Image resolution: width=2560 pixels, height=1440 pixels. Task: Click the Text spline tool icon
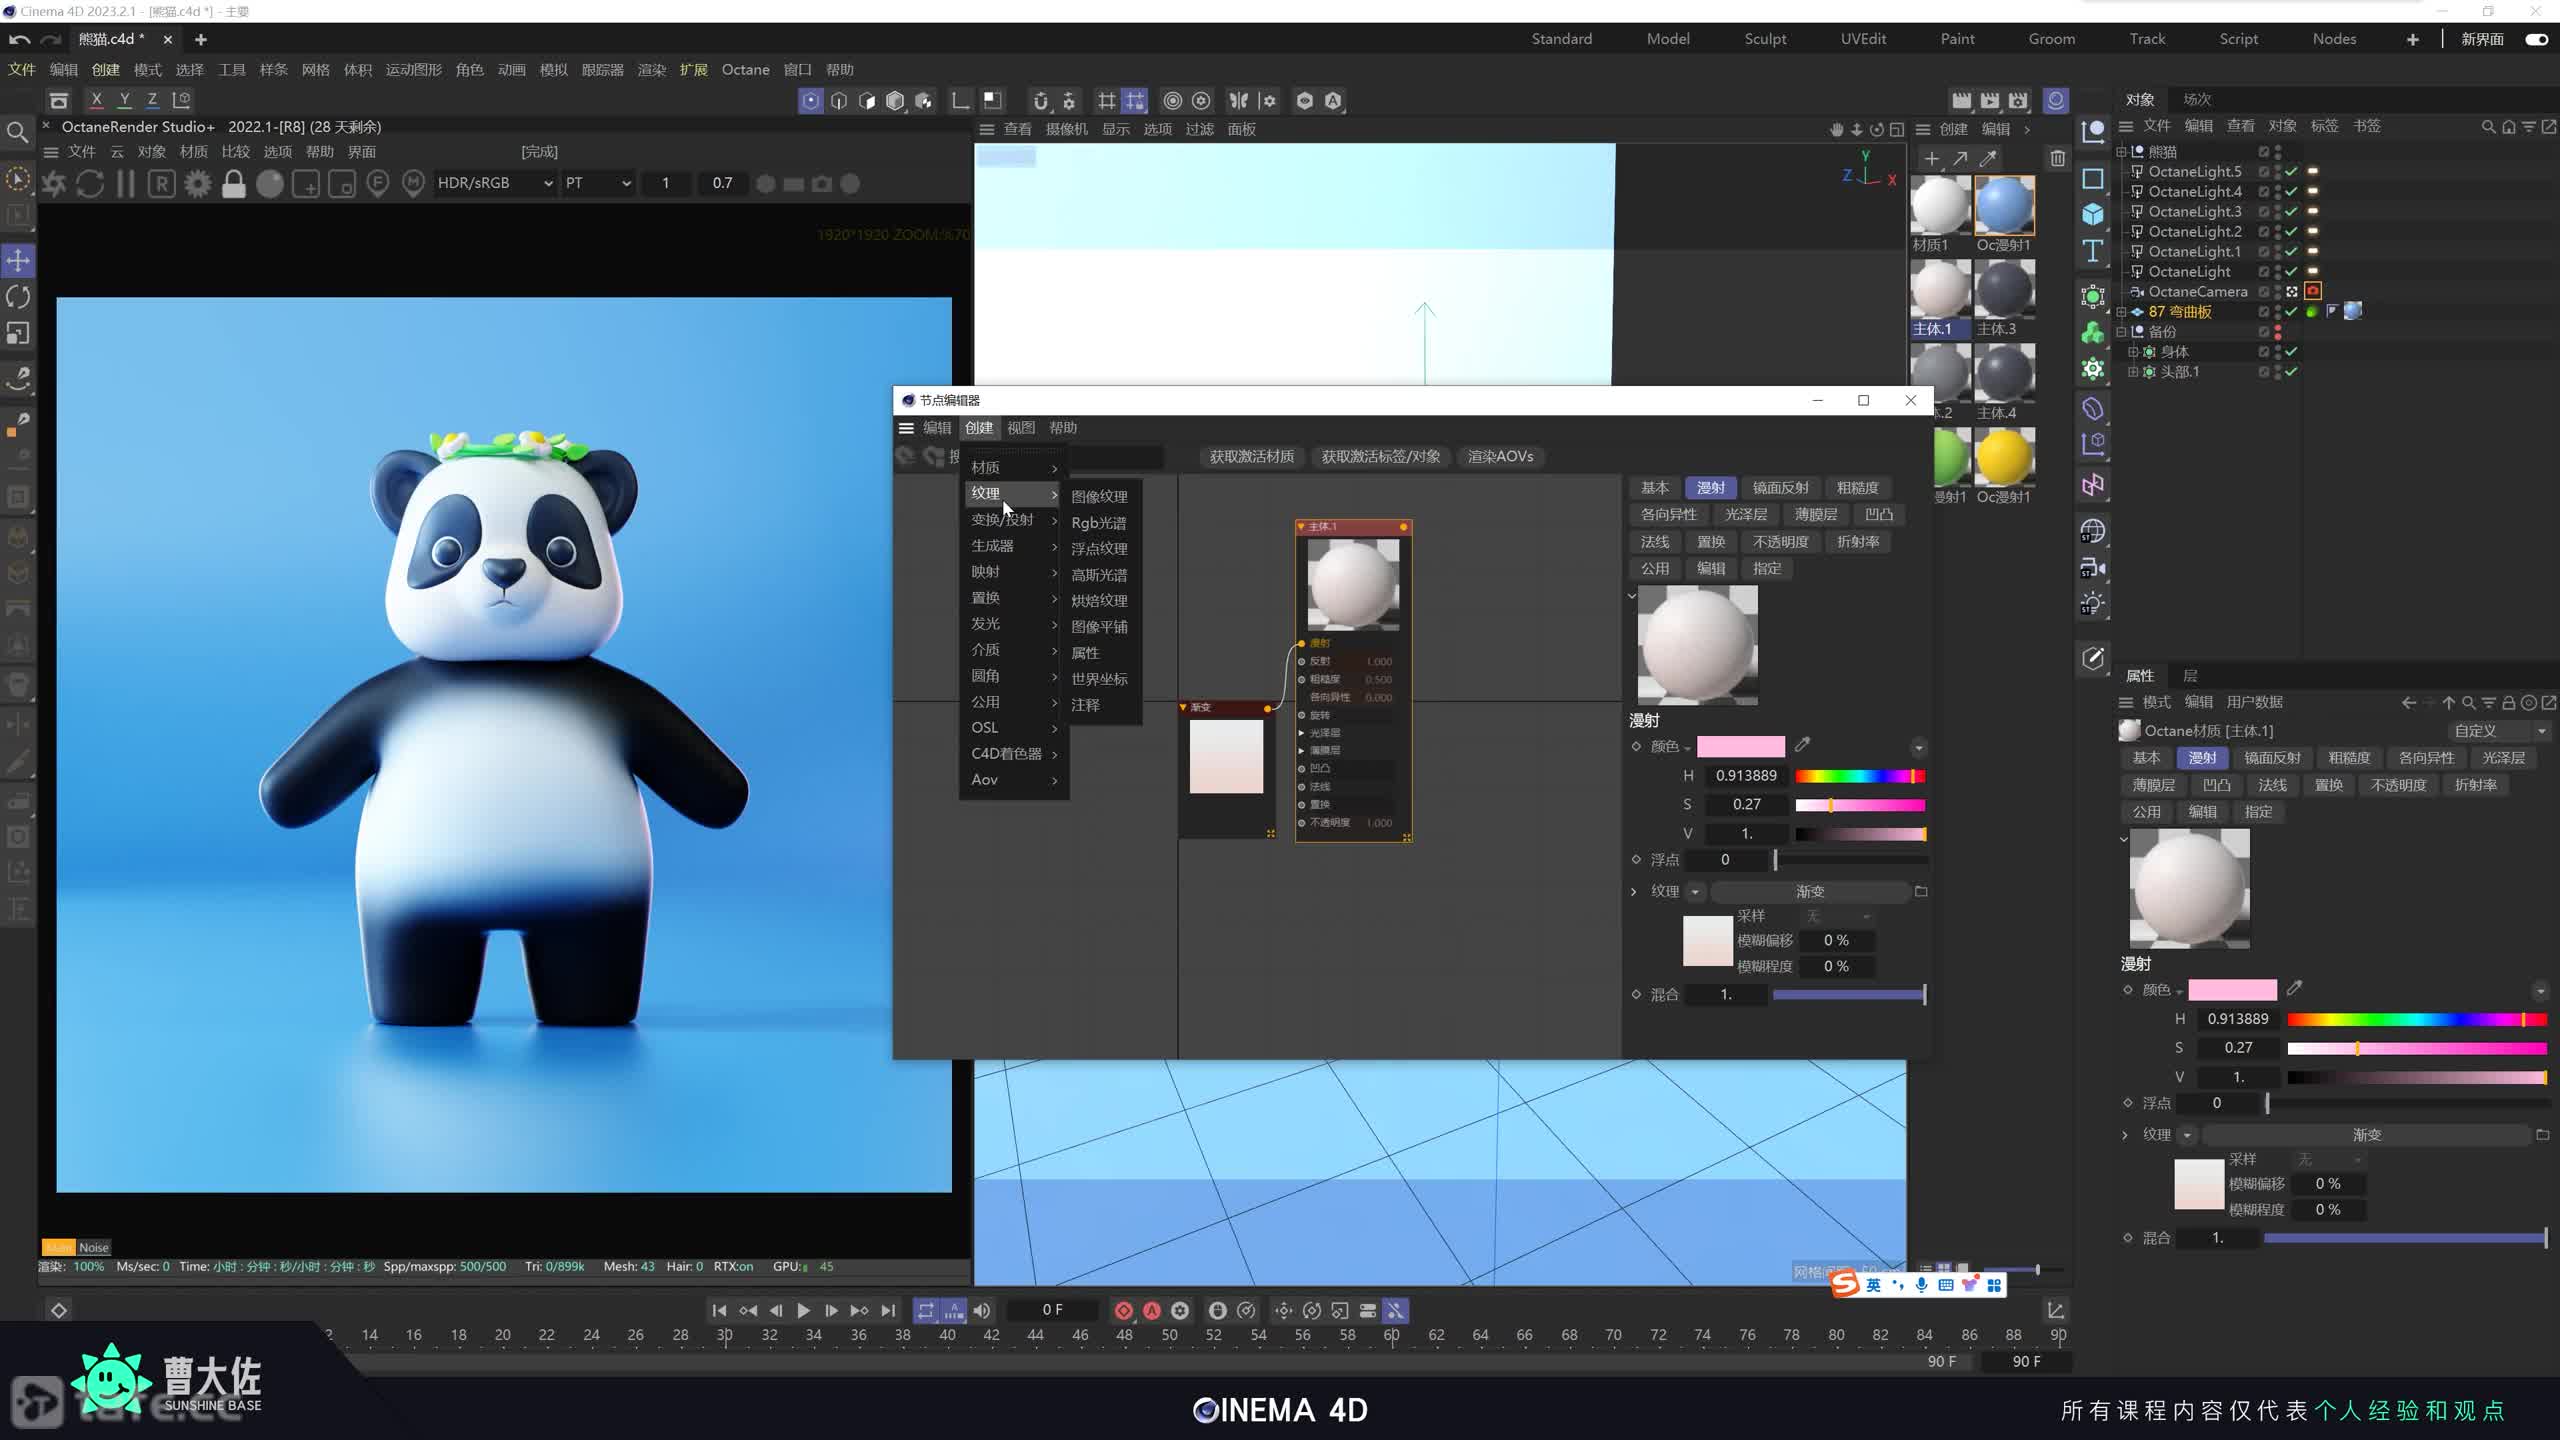2093,251
